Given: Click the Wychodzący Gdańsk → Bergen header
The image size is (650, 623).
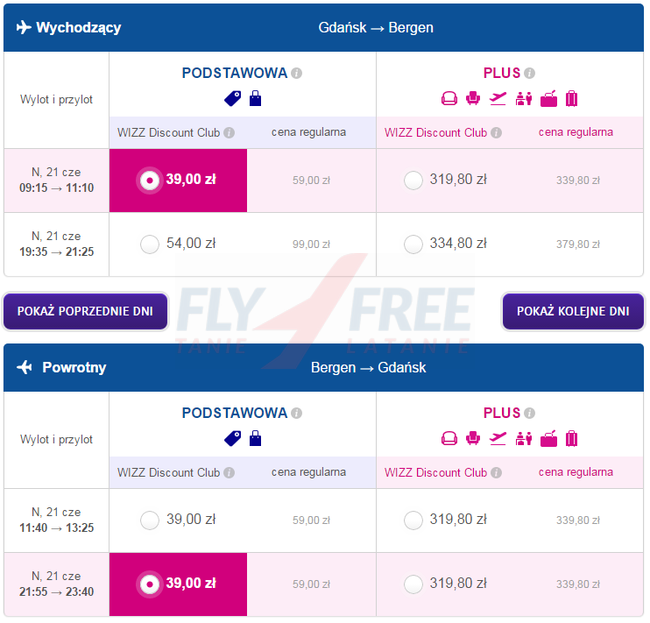Looking at the screenshot, I should 324,28.
